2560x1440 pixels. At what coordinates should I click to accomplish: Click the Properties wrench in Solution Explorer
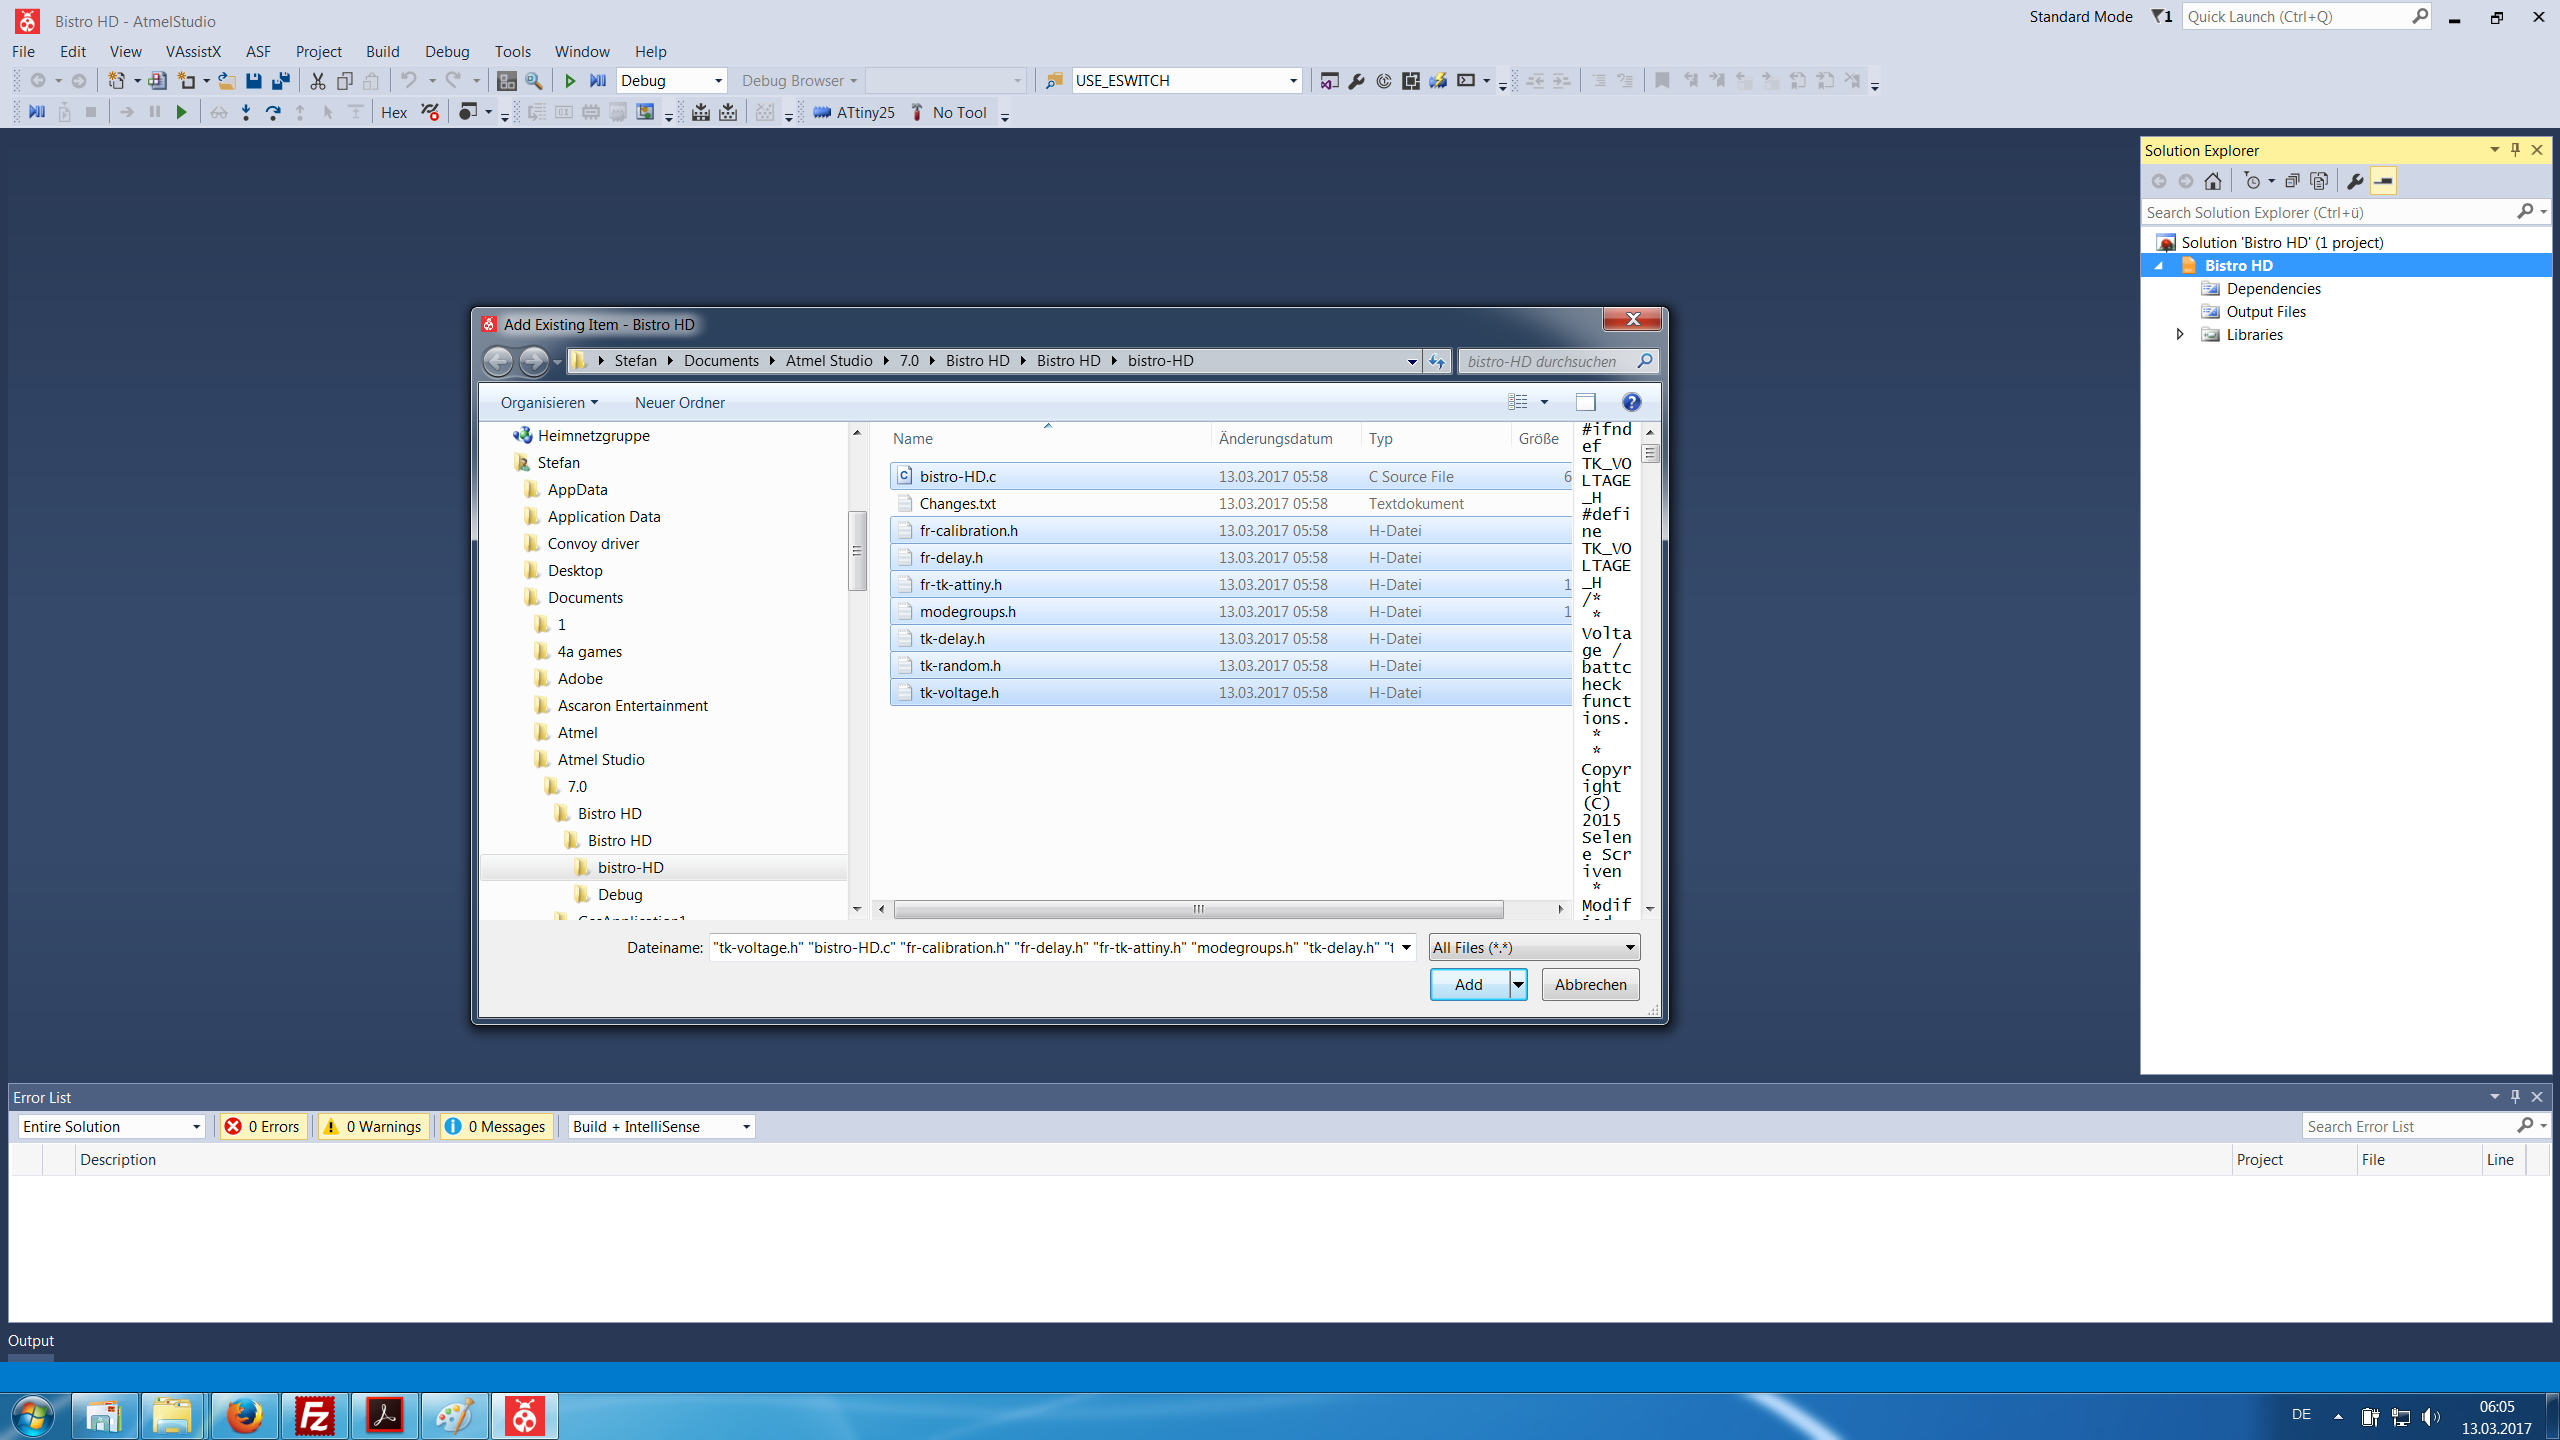(2355, 181)
